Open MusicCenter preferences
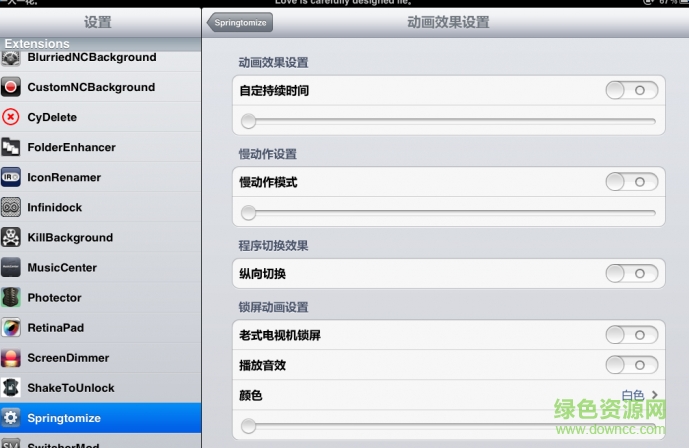The width and height of the screenshot is (689, 448). click(101, 267)
